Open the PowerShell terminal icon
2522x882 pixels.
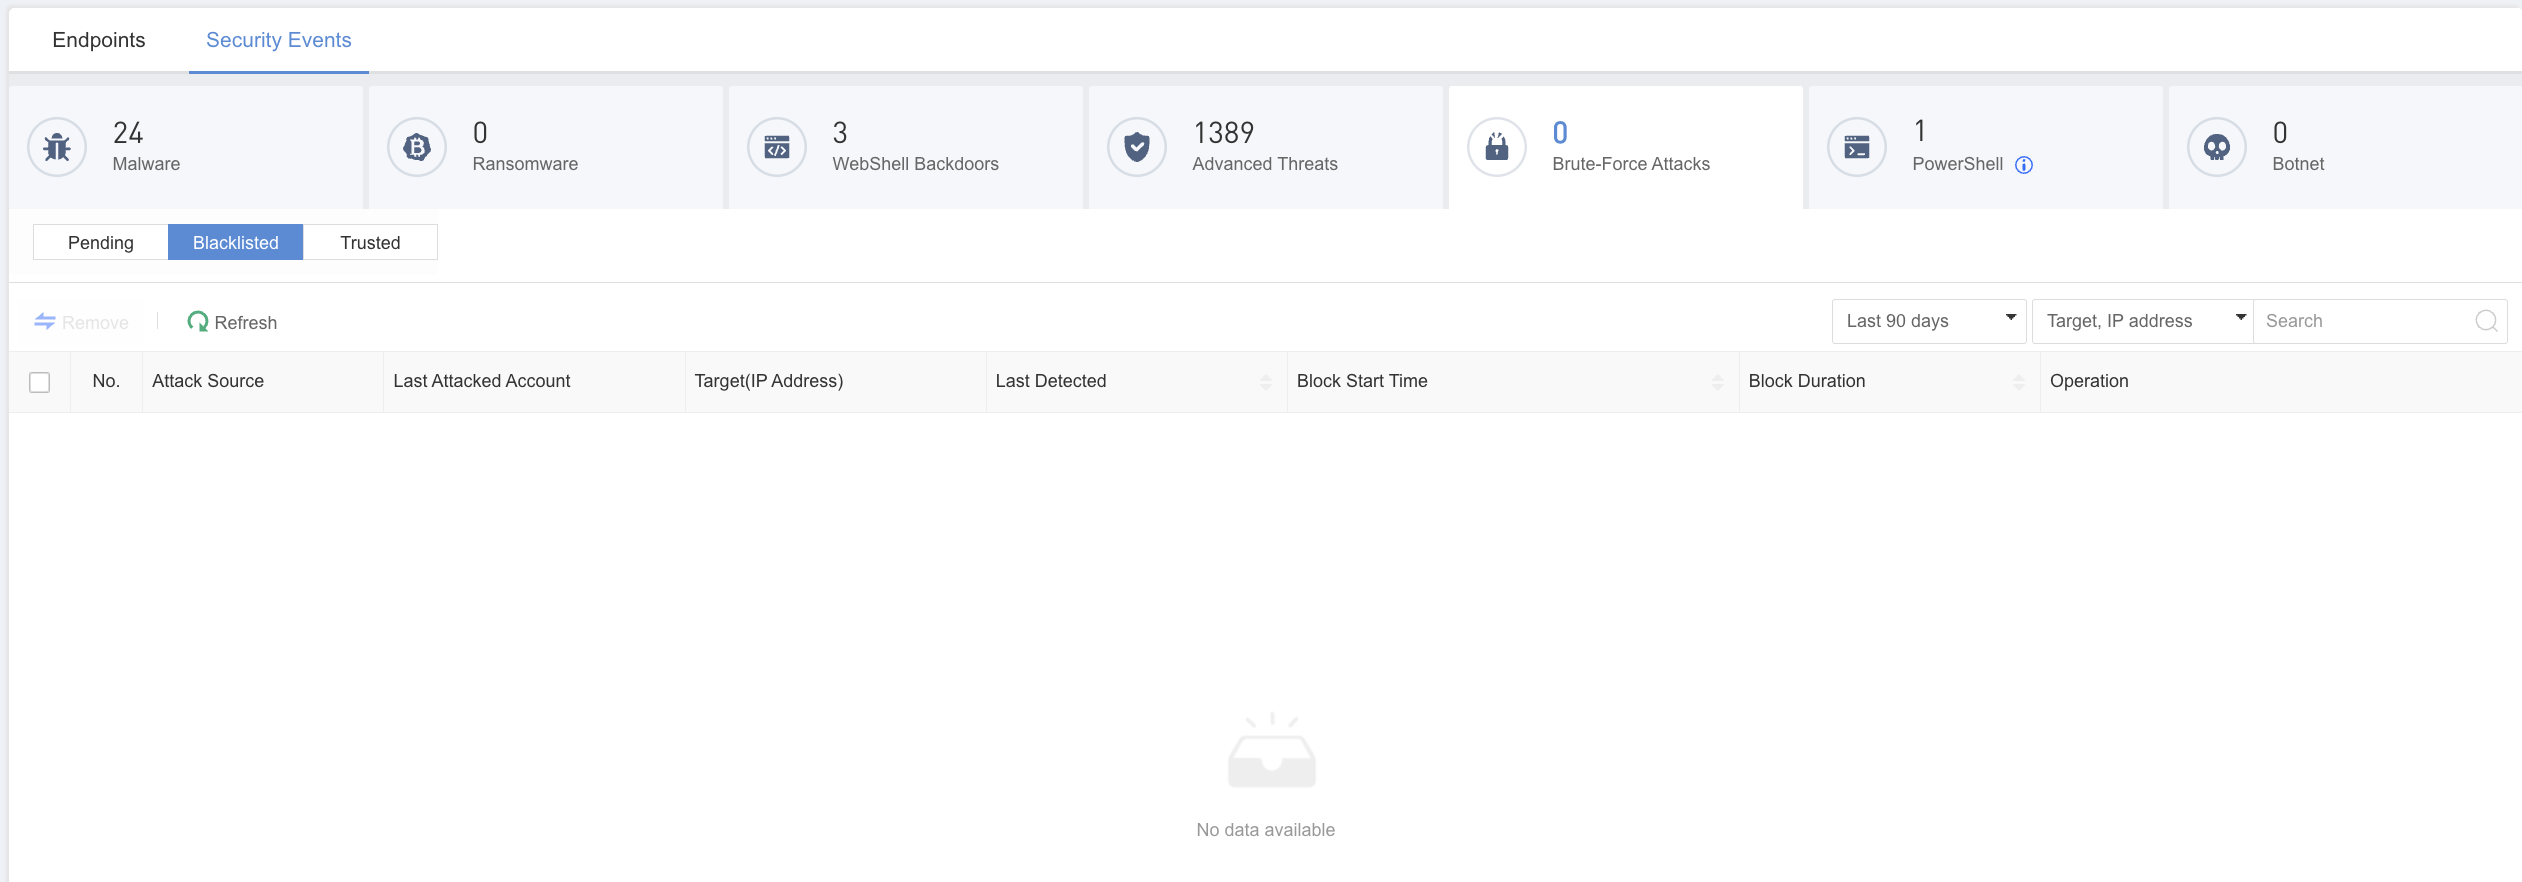pos(1857,148)
